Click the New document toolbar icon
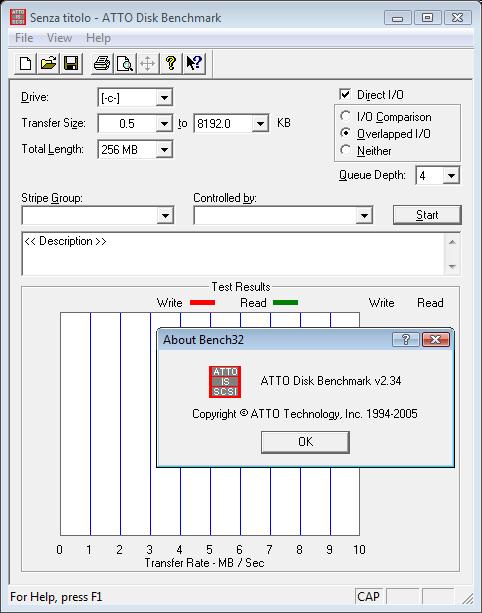482x613 pixels. (x=25, y=63)
